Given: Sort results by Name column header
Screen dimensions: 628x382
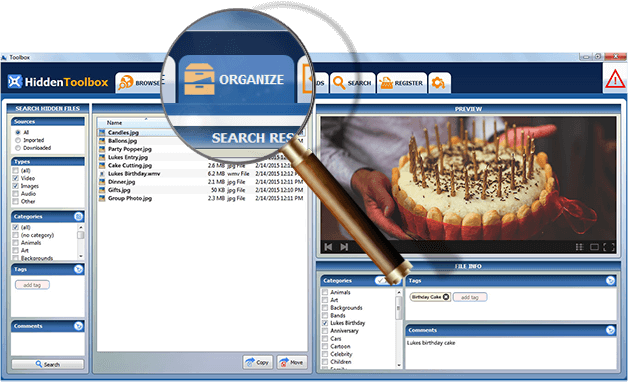Looking at the screenshot, I should click(x=115, y=123).
